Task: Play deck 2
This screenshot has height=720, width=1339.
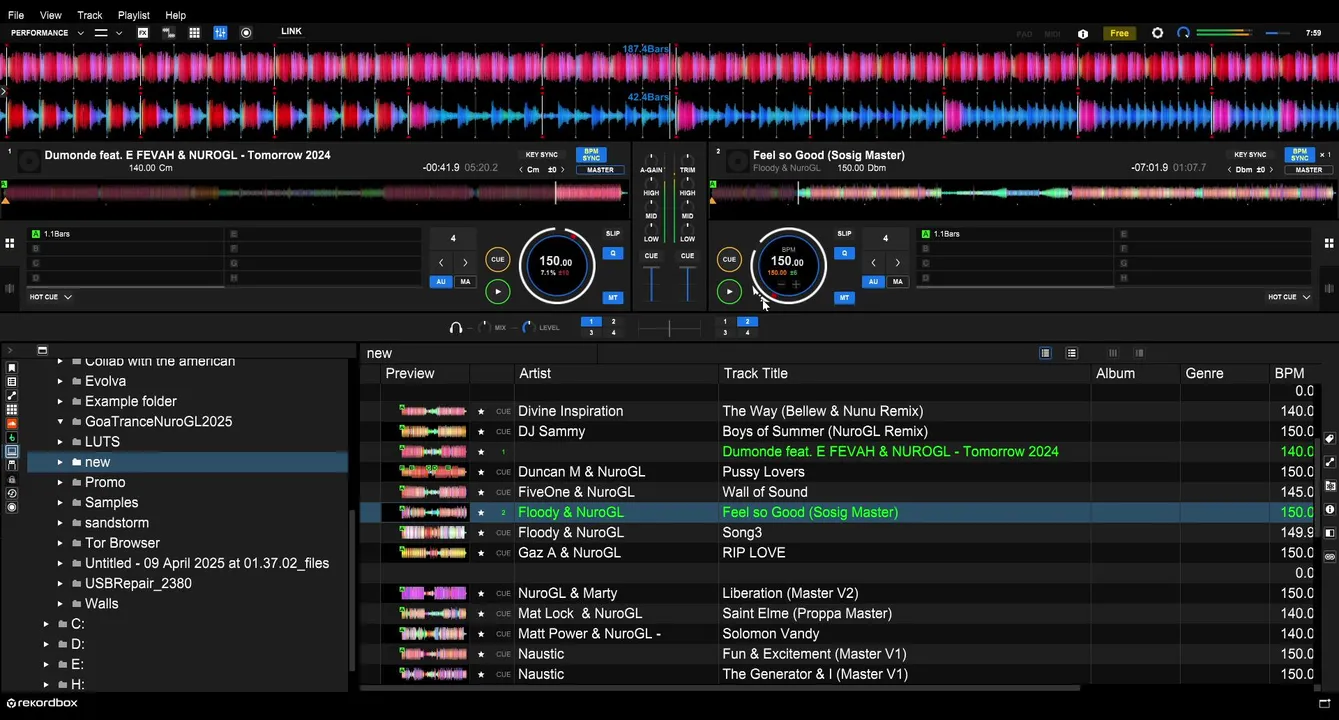Action: pyautogui.click(x=729, y=292)
